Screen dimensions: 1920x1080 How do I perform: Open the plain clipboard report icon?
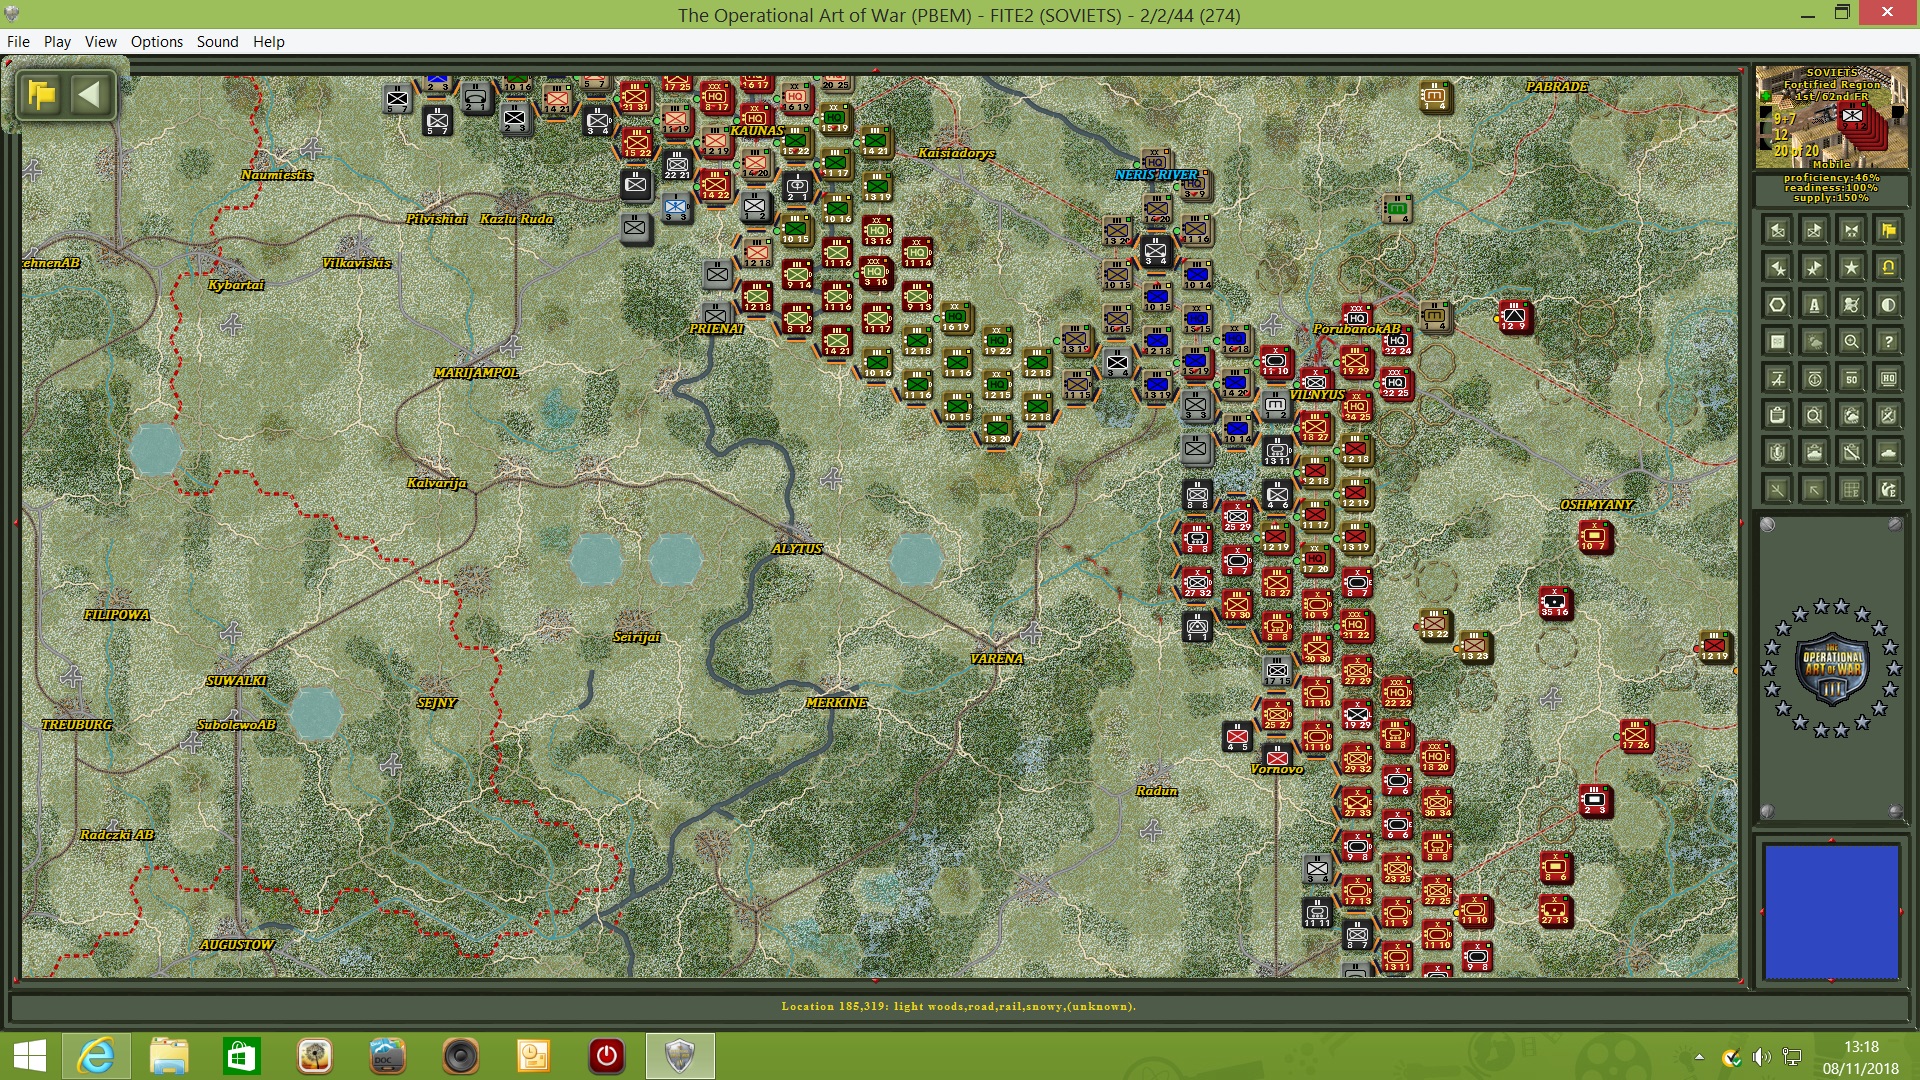pos(1777,416)
